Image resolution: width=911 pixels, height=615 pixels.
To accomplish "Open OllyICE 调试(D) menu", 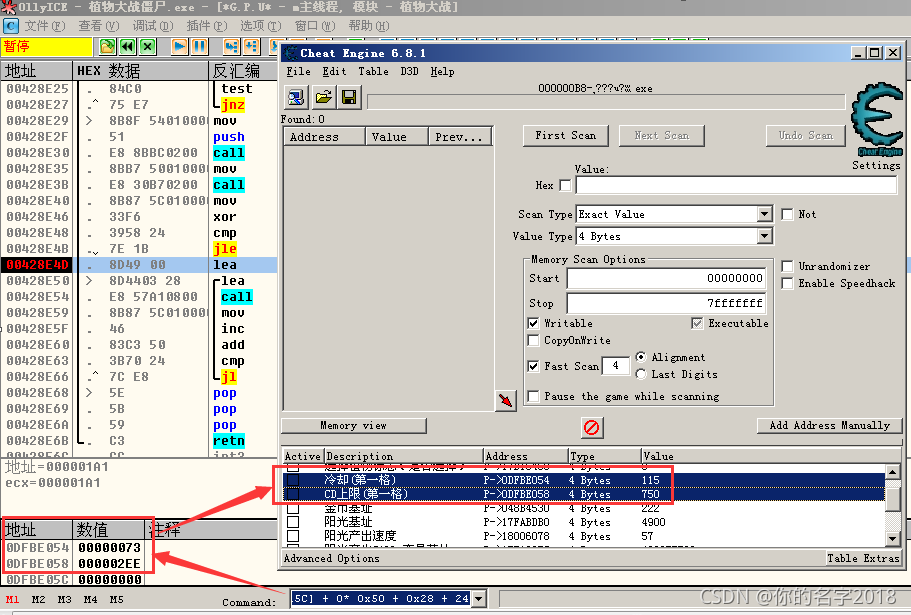I will pos(153,26).
